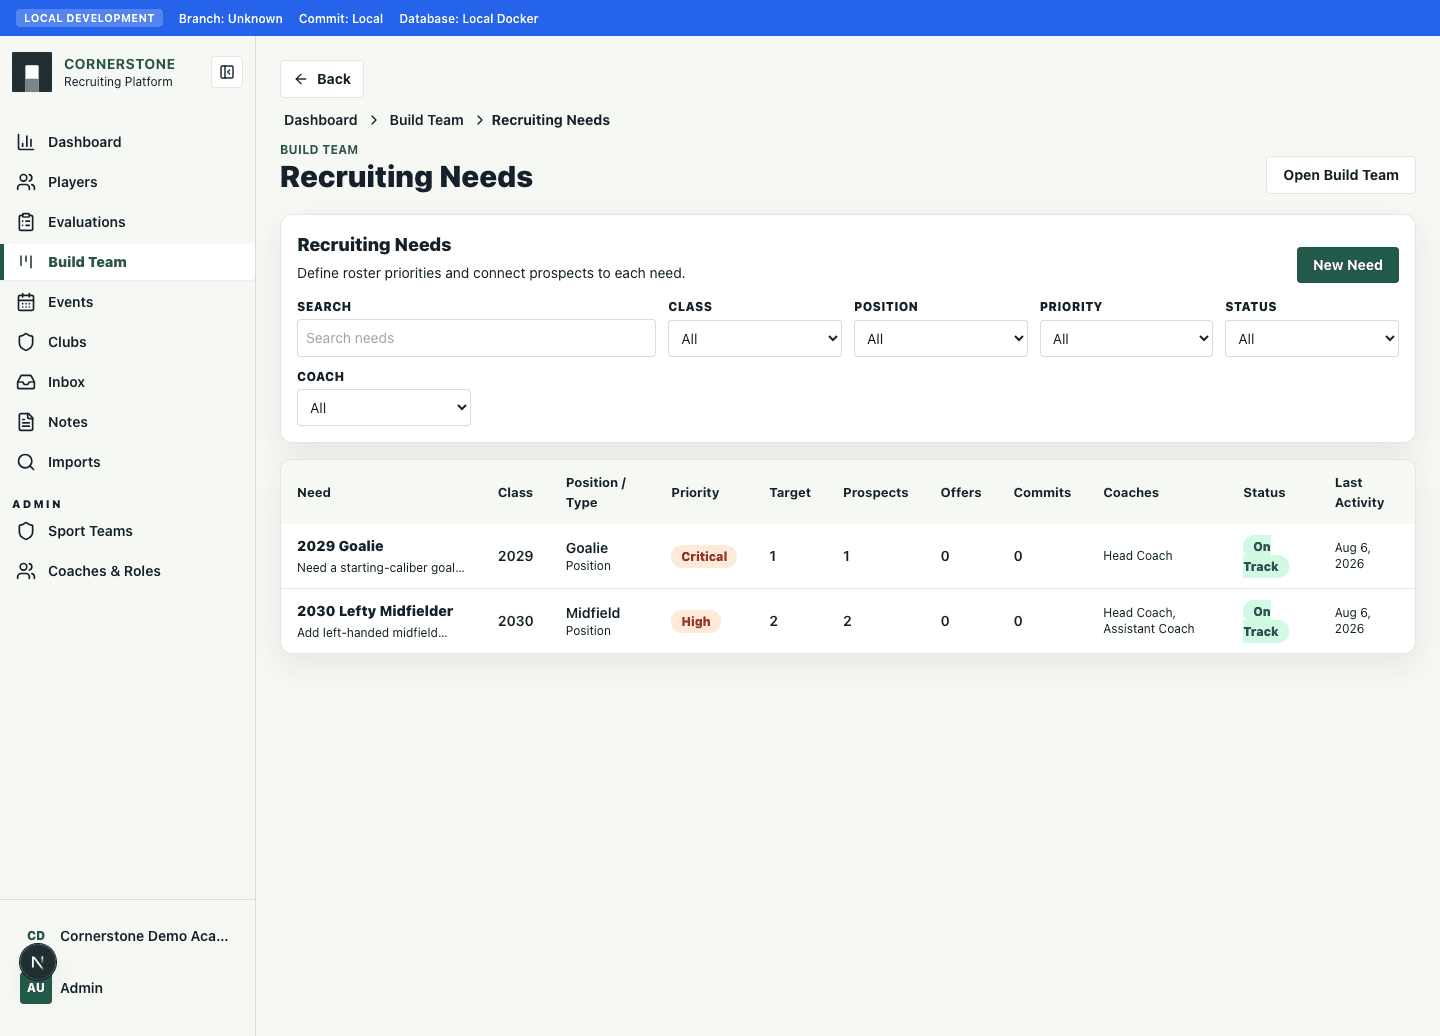Viewport: 1440px width, 1036px height.
Task: Click the Need column header
Action: (314, 492)
